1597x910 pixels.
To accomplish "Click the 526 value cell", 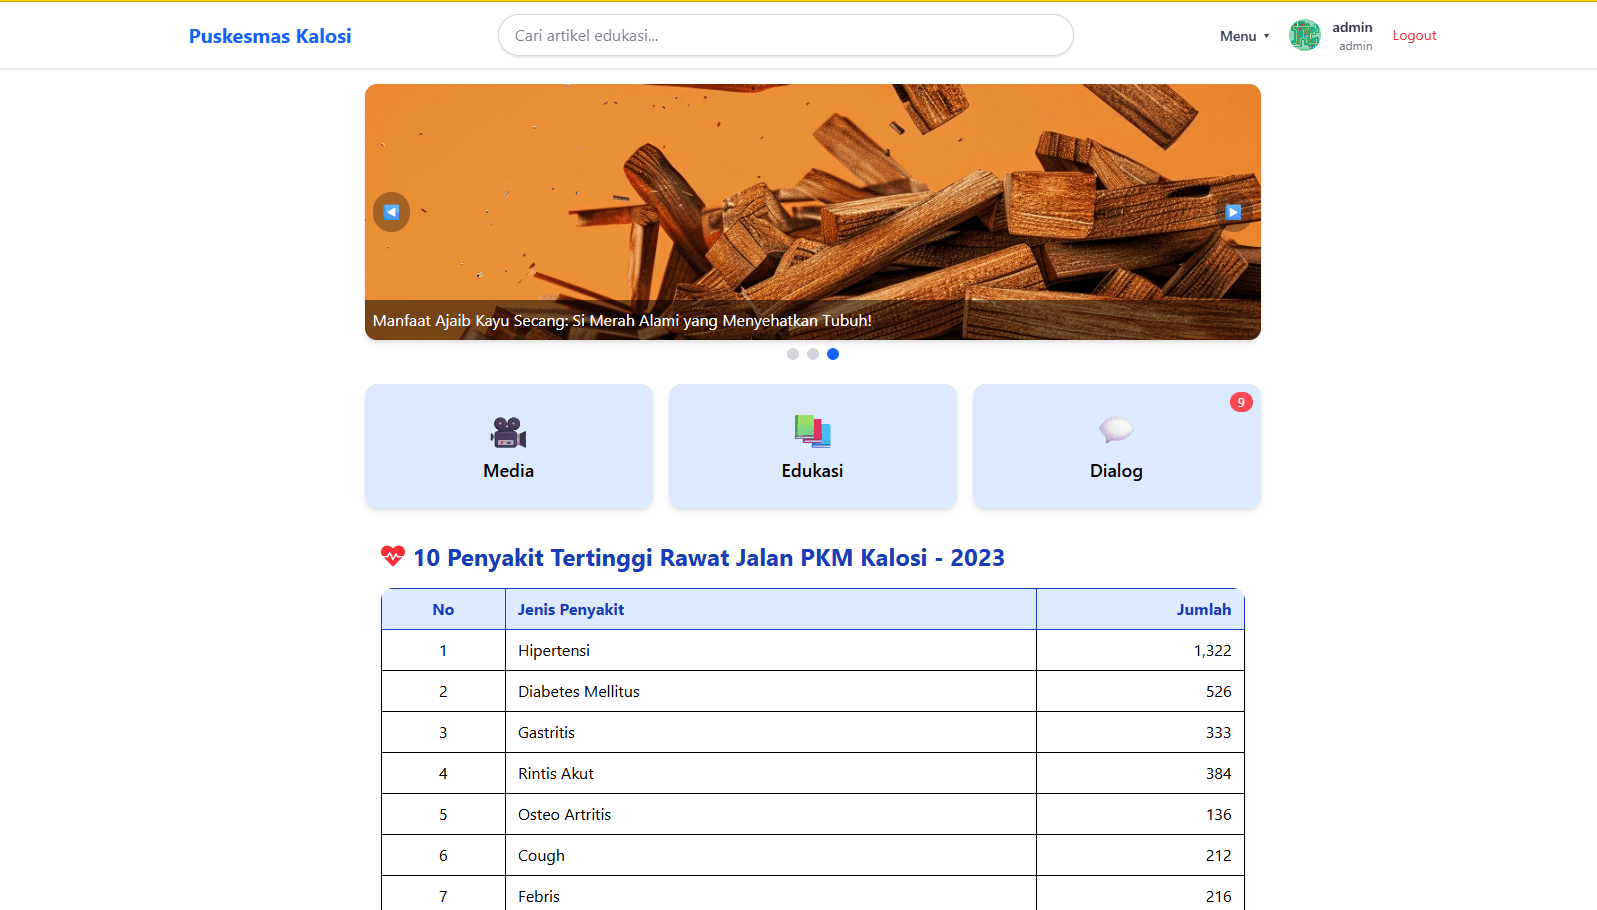I will pos(1140,692).
